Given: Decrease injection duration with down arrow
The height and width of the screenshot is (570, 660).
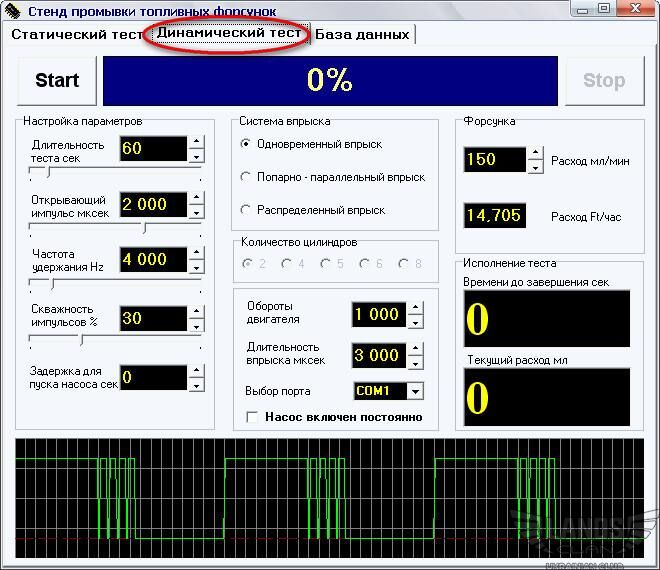Looking at the screenshot, I should pos(416,361).
